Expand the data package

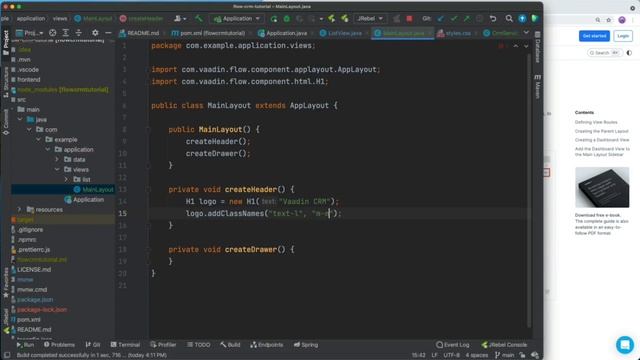[x=57, y=159]
